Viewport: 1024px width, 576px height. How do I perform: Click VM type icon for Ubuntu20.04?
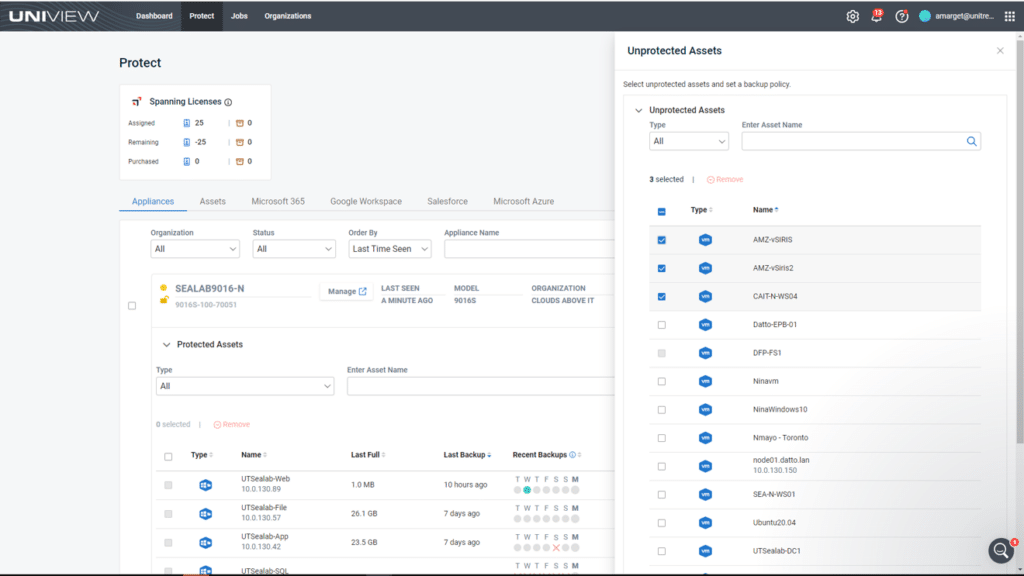705,522
